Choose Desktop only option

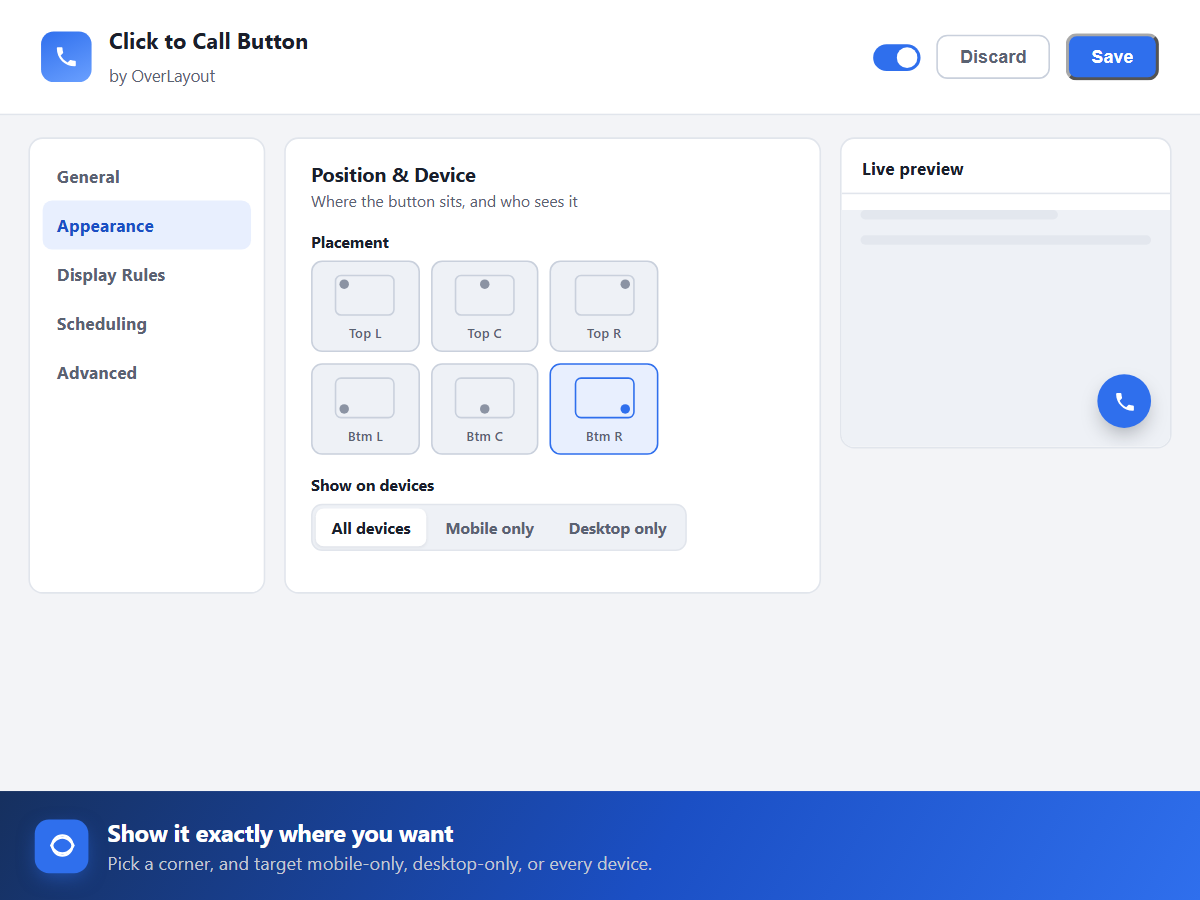click(x=618, y=528)
